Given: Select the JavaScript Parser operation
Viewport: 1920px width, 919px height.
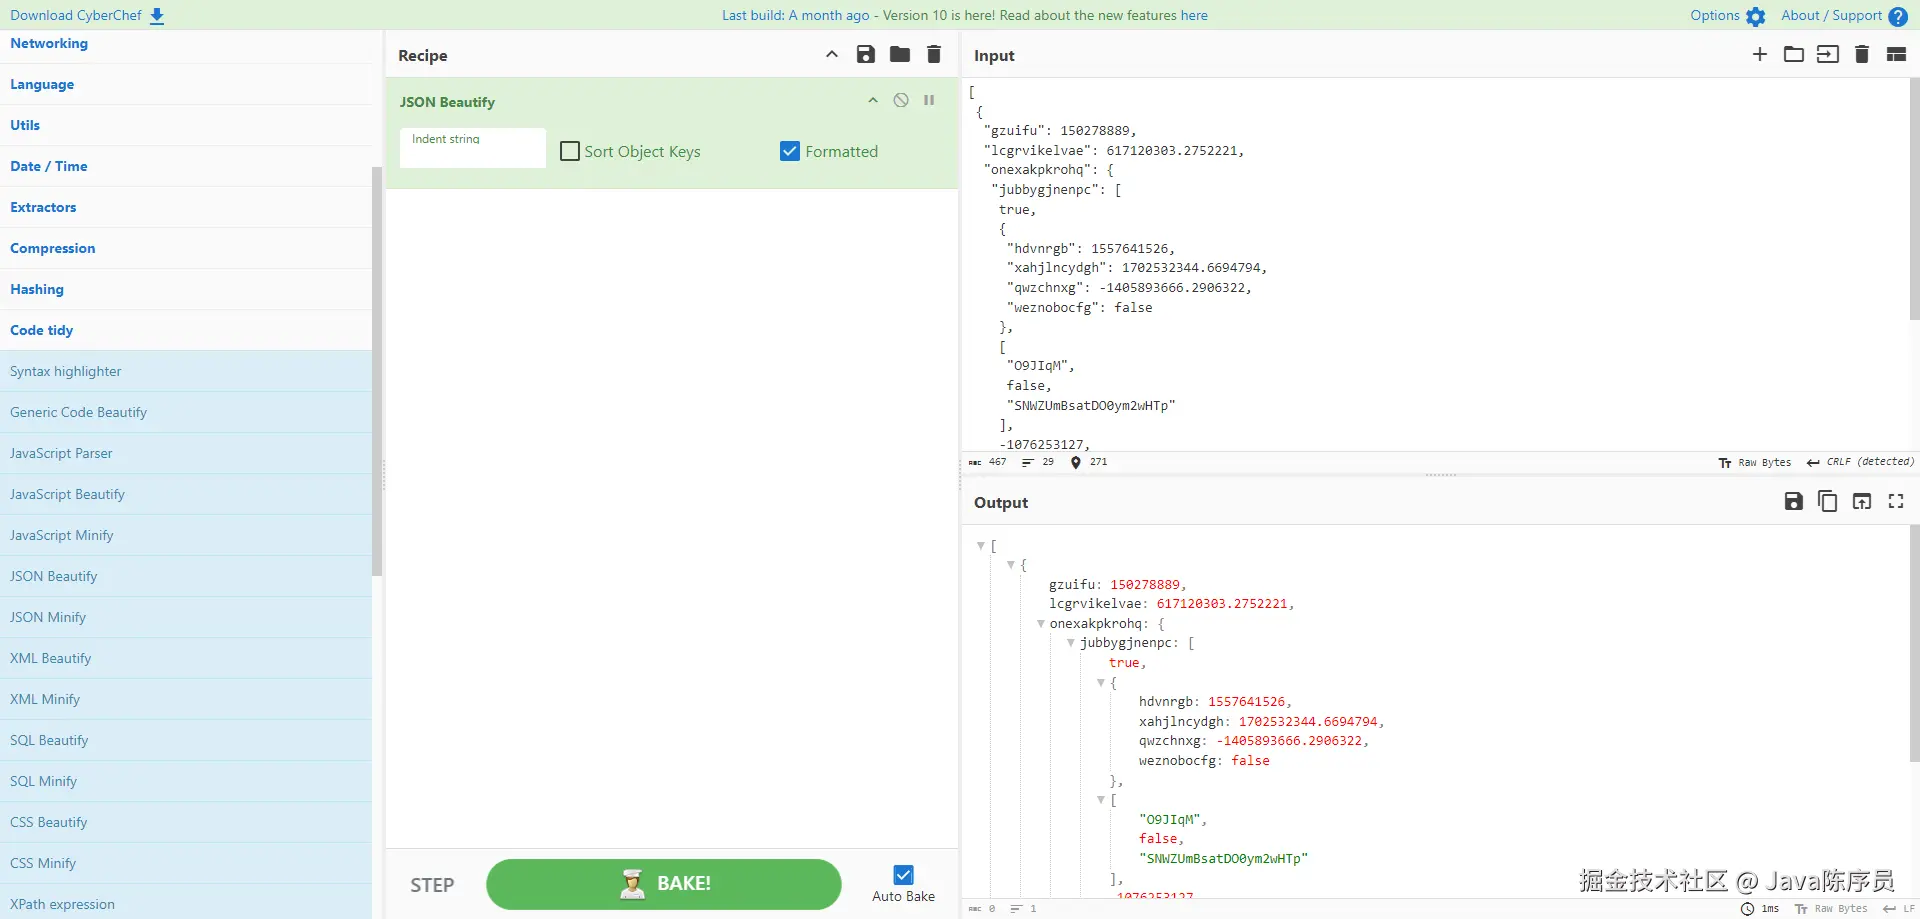Looking at the screenshot, I should pyautogui.click(x=186, y=453).
